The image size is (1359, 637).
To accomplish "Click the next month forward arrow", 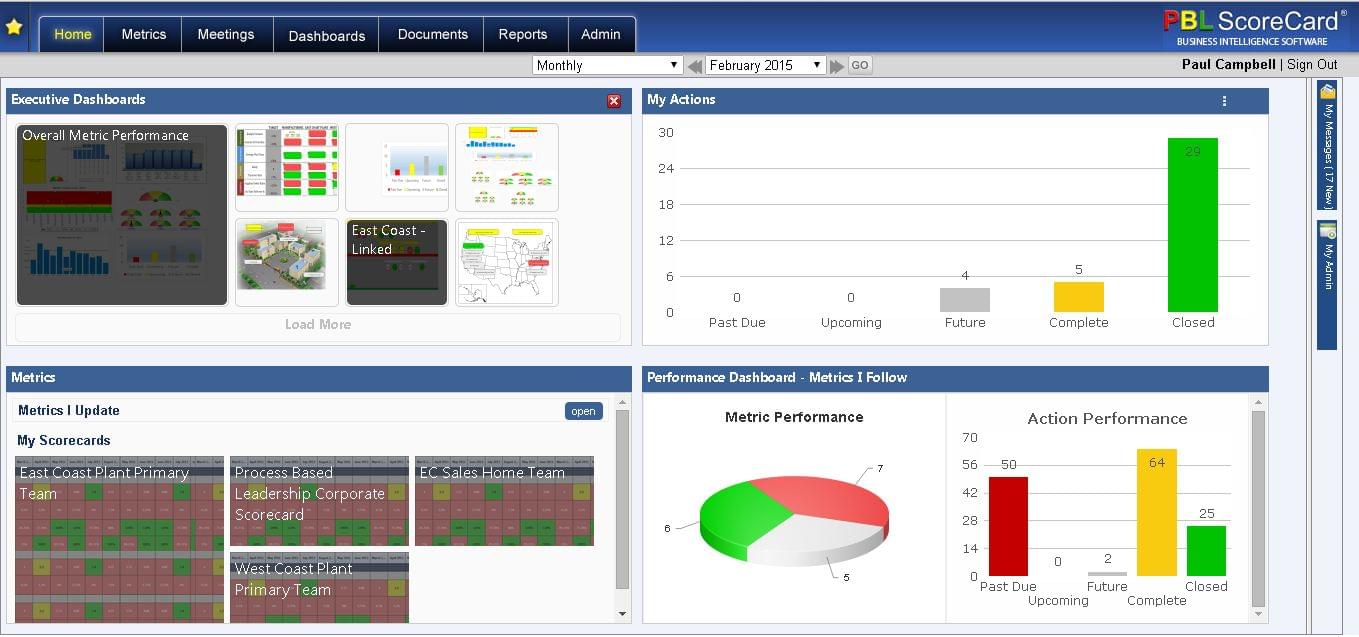I will point(837,64).
